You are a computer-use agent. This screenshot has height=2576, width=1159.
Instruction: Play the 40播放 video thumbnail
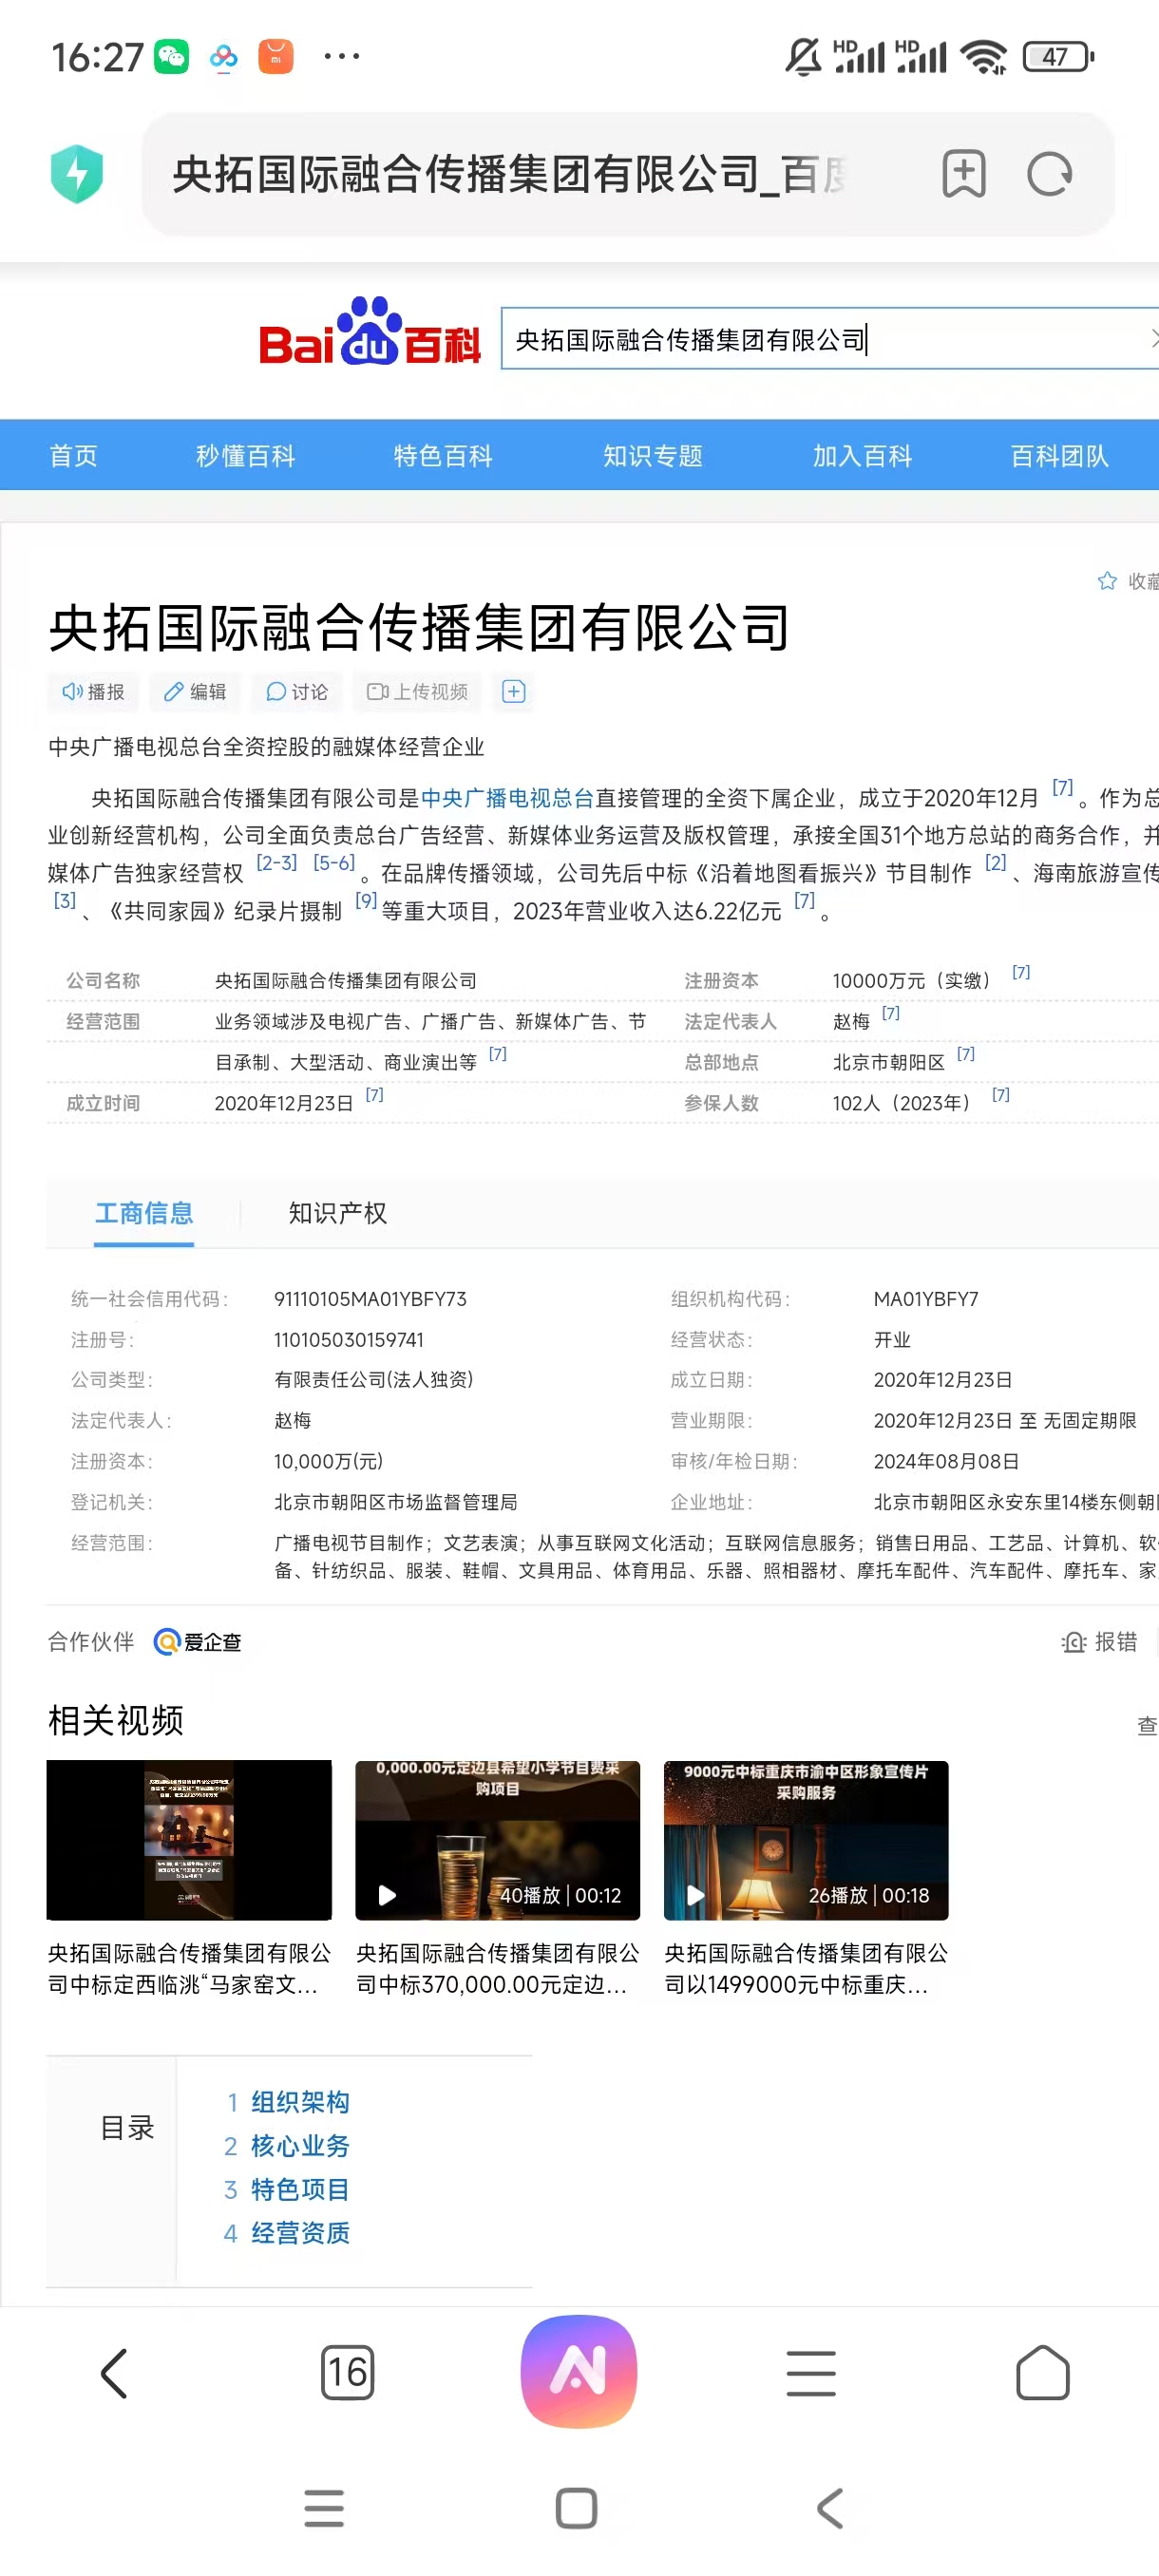497,1840
